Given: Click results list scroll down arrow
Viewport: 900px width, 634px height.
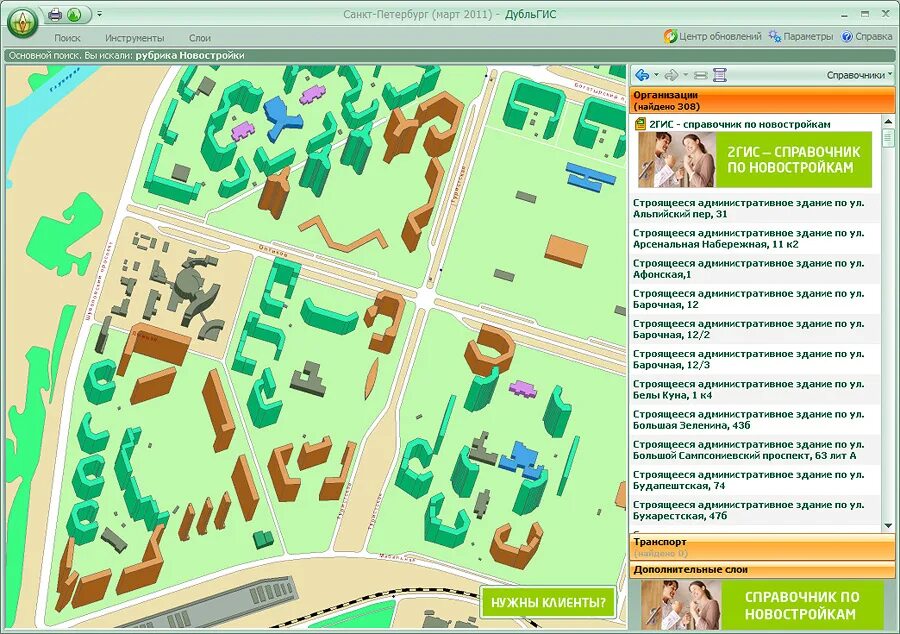Looking at the screenshot, I should [889, 525].
